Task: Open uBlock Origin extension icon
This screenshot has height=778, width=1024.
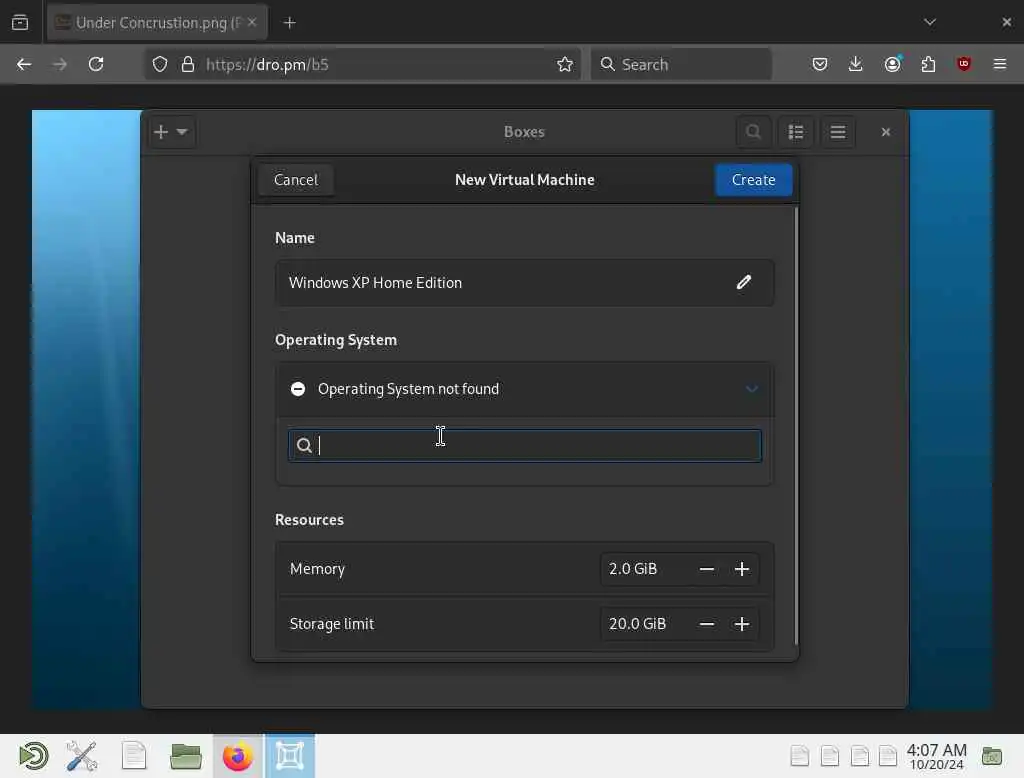Action: pyautogui.click(x=964, y=64)
